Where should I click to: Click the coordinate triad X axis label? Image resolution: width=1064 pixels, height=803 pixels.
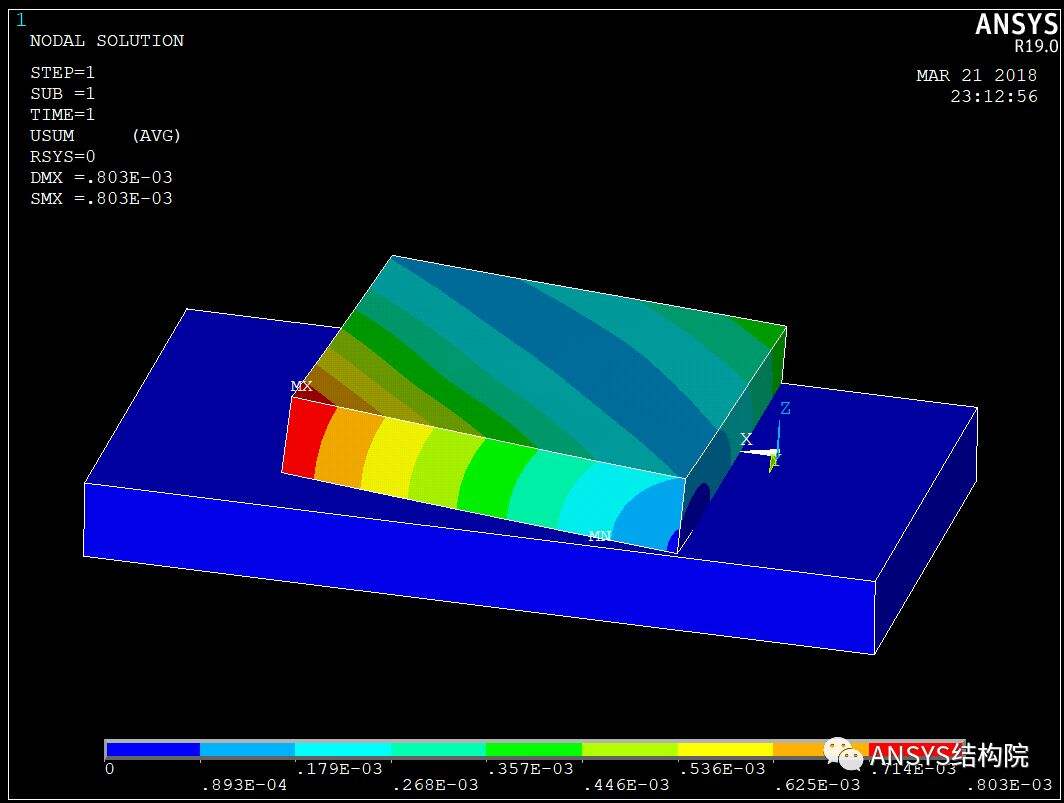[x=746, y=439]
